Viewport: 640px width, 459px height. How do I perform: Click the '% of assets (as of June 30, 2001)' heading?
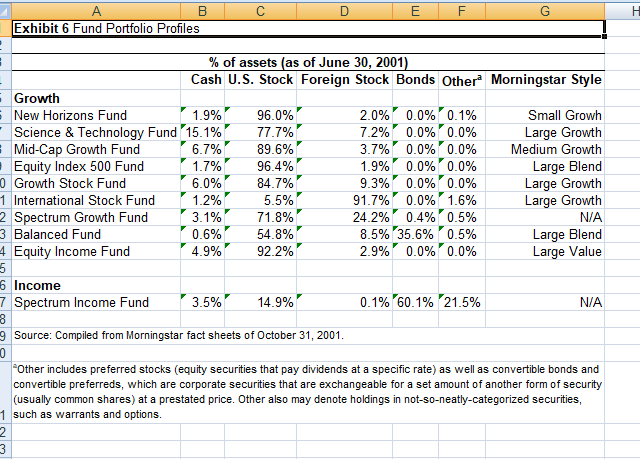tap(308, 62)
